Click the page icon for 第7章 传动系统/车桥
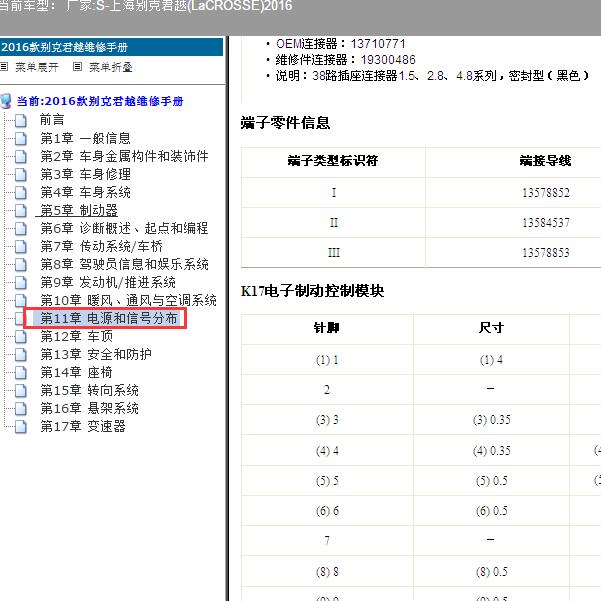 21,246
